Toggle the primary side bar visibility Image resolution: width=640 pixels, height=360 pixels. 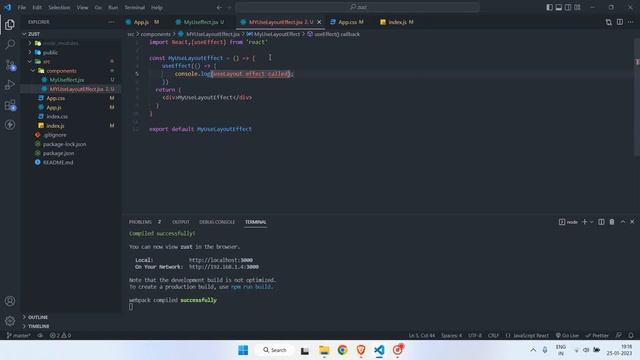(549, 7)
